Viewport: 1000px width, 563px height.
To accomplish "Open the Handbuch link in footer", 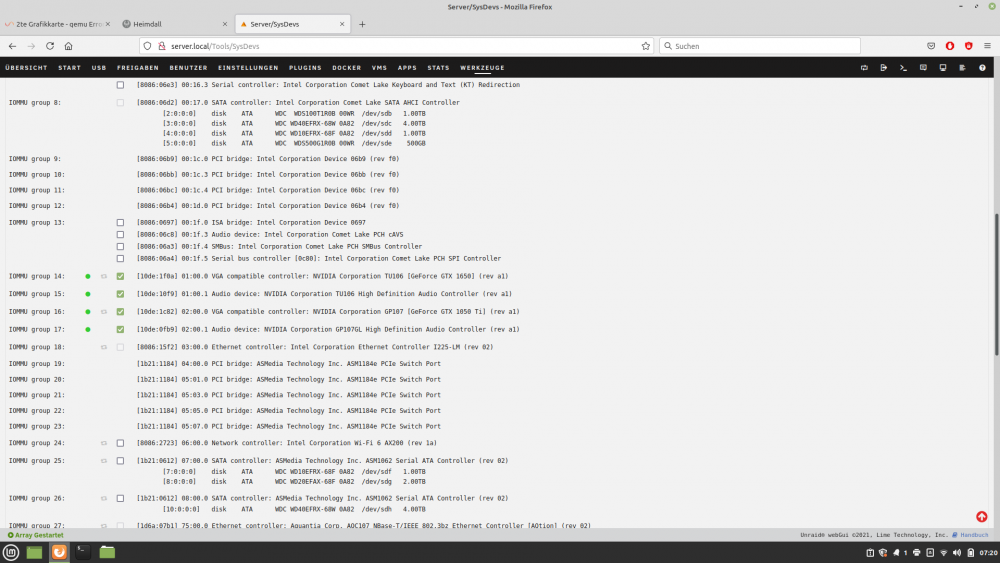I will [x=974, y=535].
